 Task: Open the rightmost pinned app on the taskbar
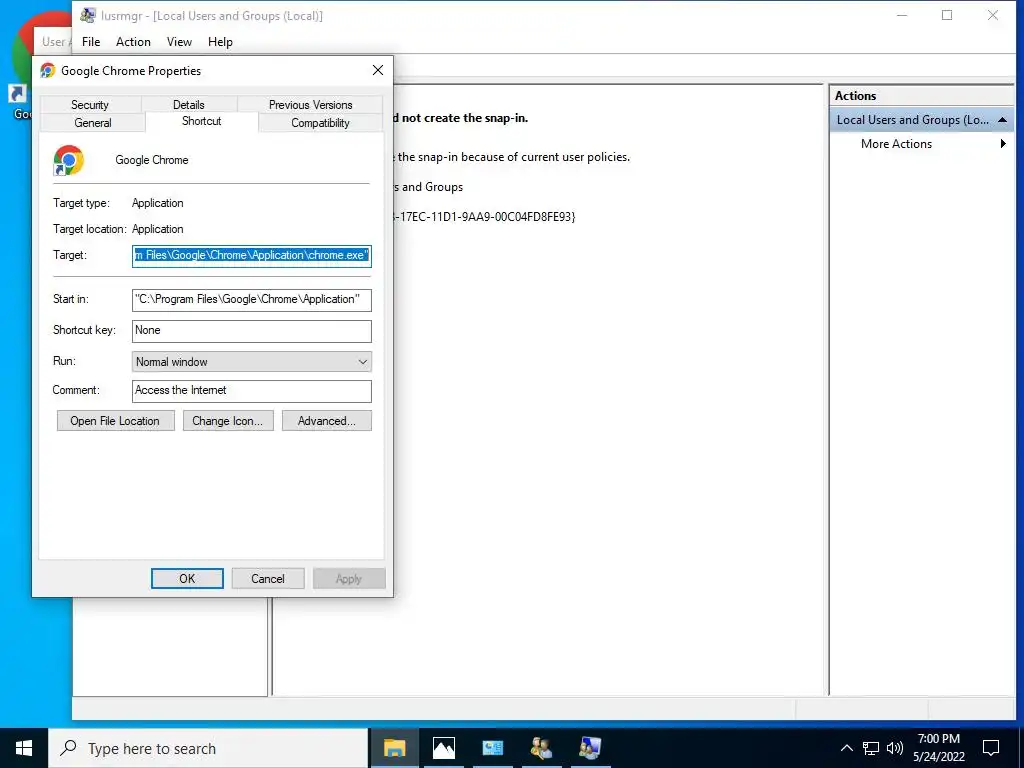(590, 748)
